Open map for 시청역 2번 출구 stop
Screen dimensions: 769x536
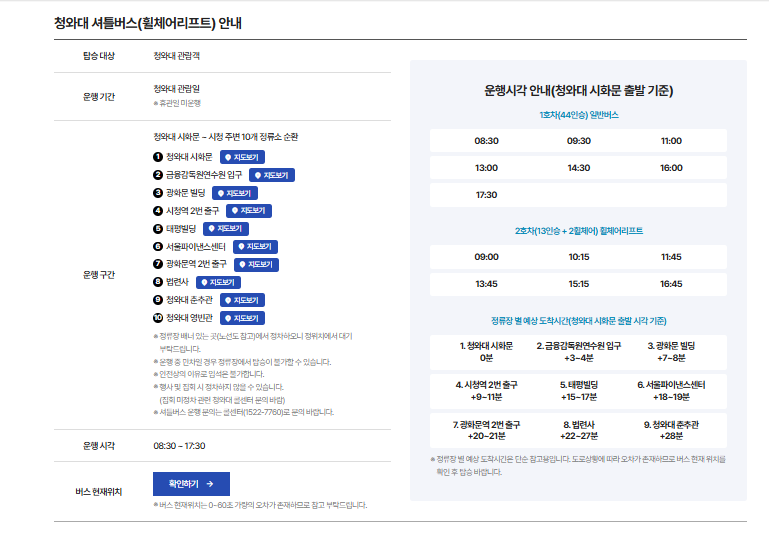point(249,210)
